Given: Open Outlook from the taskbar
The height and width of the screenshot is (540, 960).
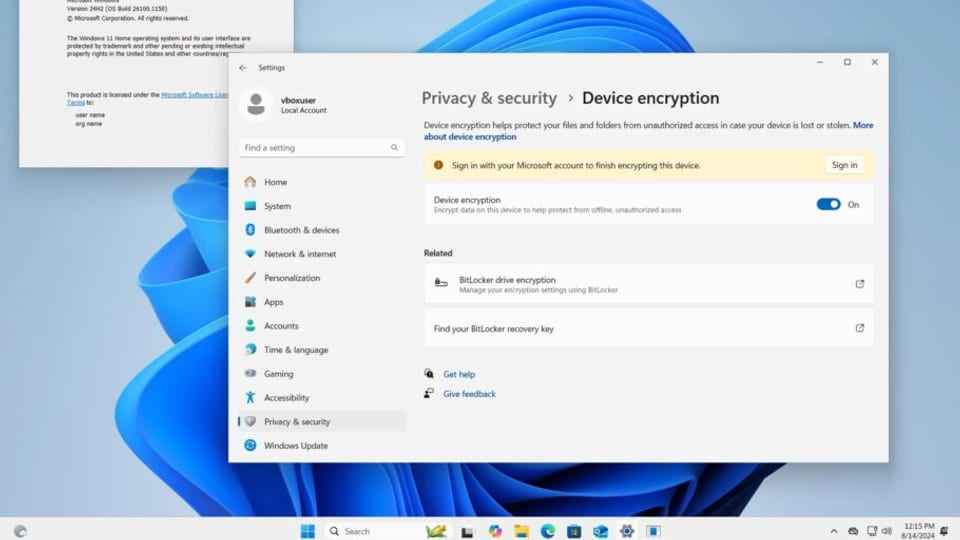Looking at the screenshot, I should 600,531.
